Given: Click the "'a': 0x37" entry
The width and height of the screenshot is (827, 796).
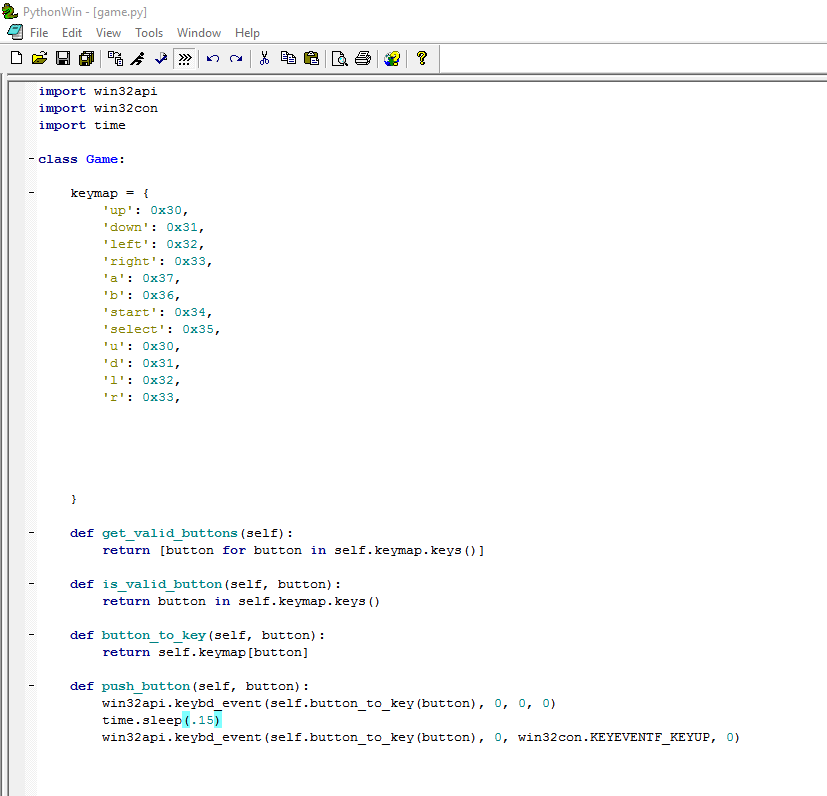Looking at the screenshot, I should 141,278.
